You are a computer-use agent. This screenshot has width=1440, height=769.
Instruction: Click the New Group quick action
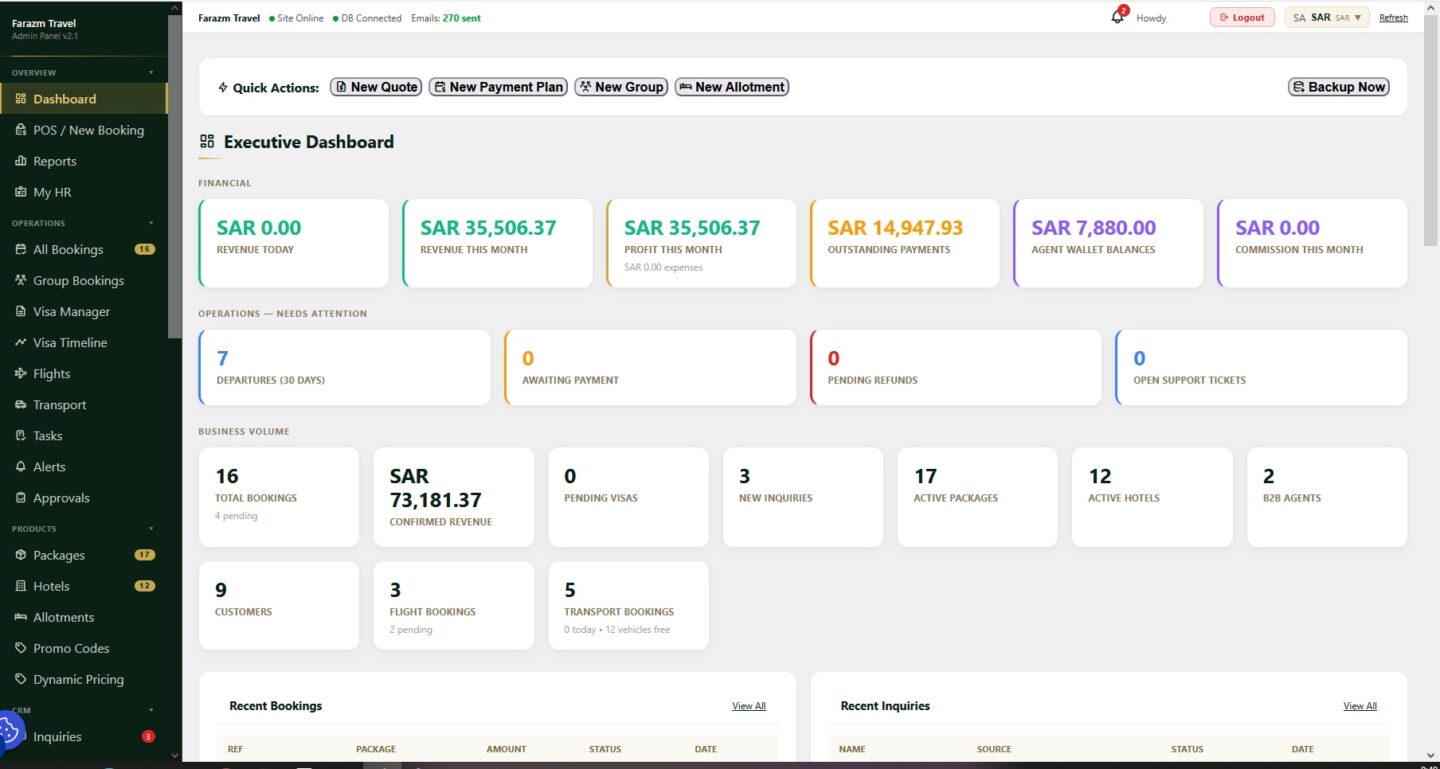[x=621, y=87]
